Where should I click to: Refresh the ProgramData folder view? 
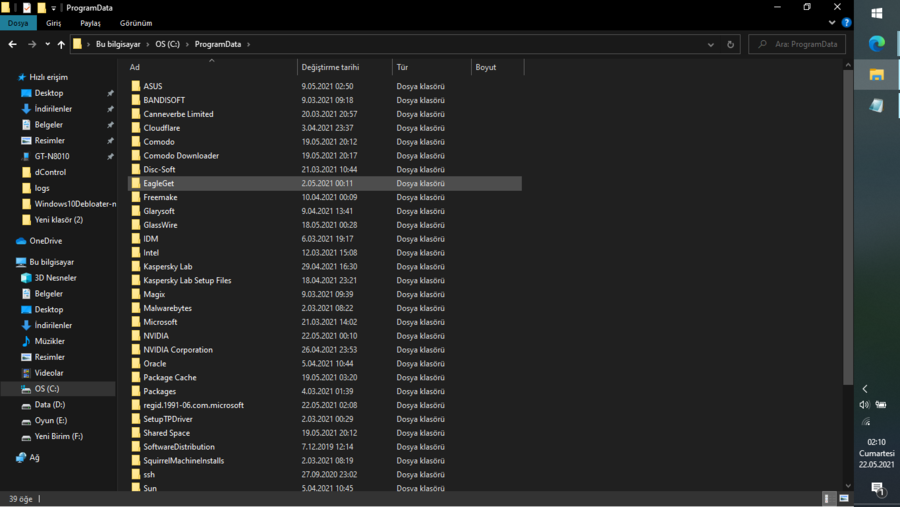tap(730, 44)
